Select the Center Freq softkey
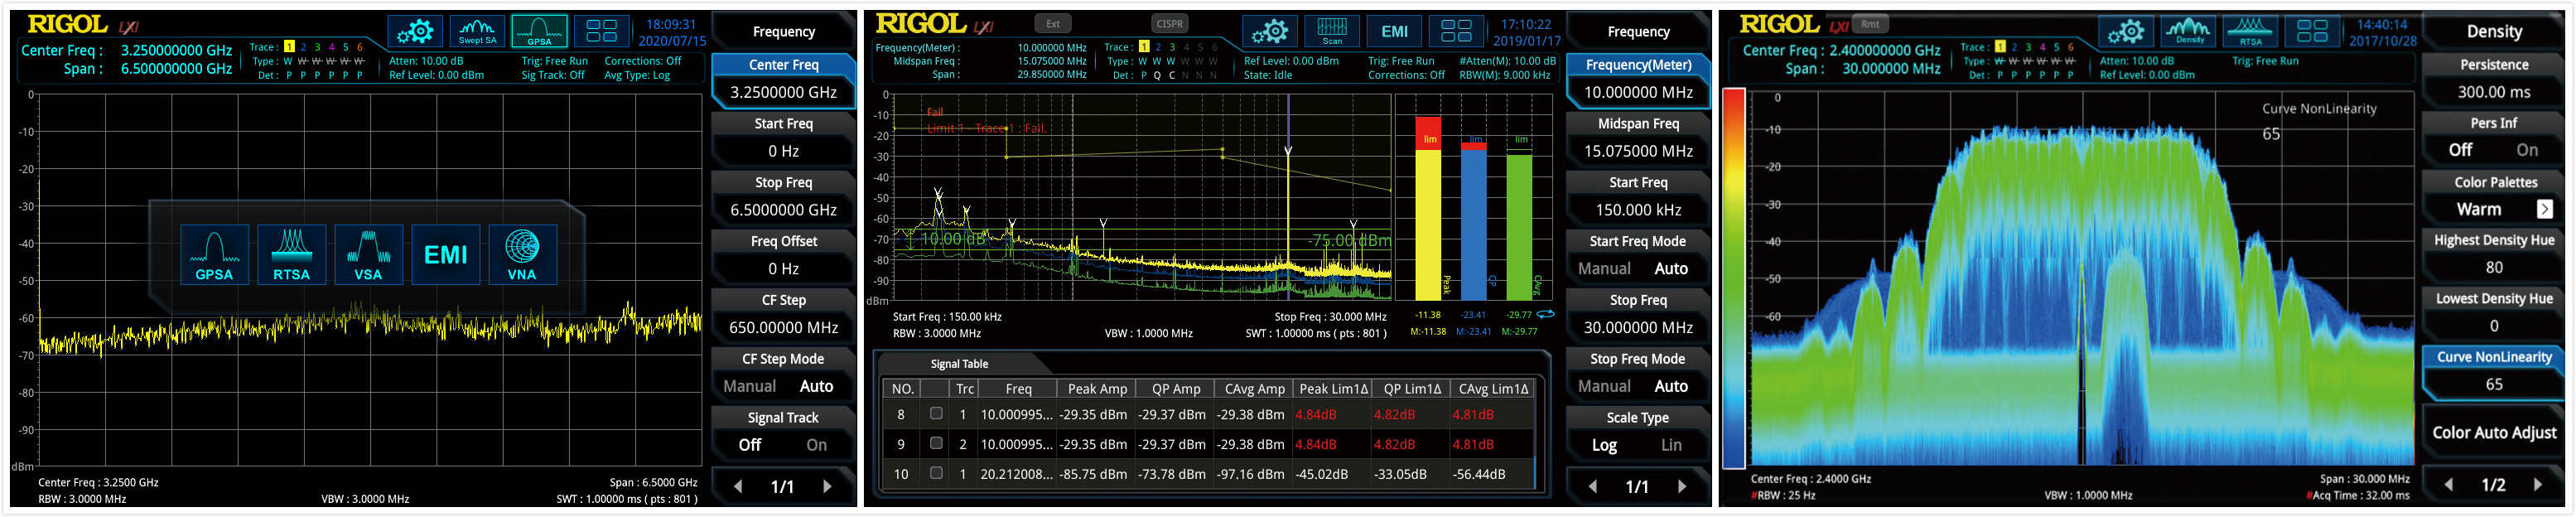This screenshot has height=517, width=2576. coord(783,79)
